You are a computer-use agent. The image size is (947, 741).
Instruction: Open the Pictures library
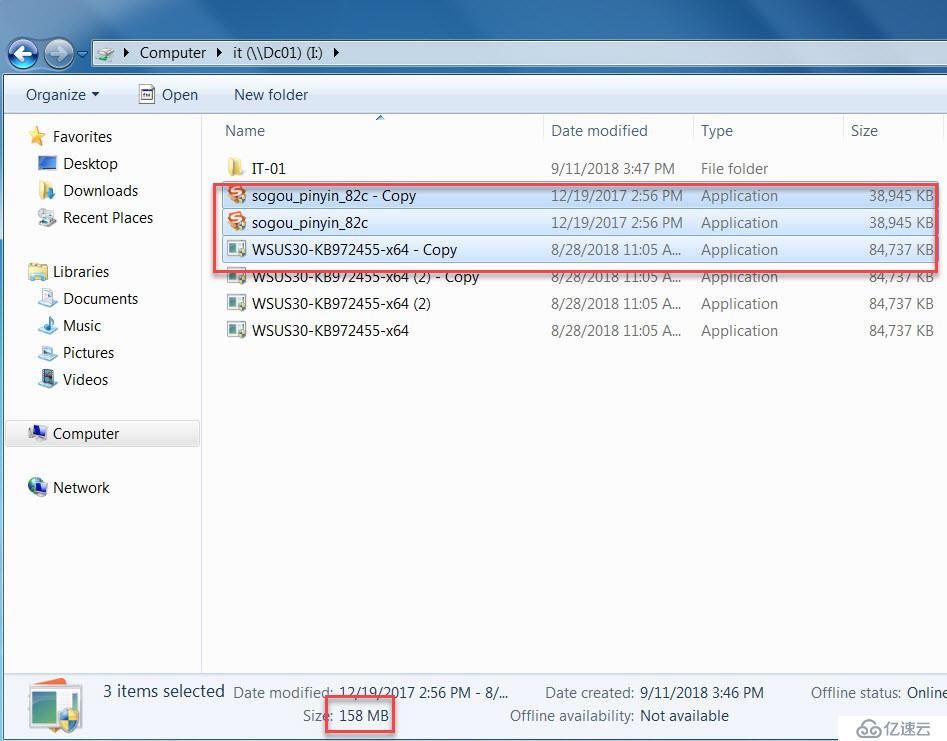tap(88, 353)
